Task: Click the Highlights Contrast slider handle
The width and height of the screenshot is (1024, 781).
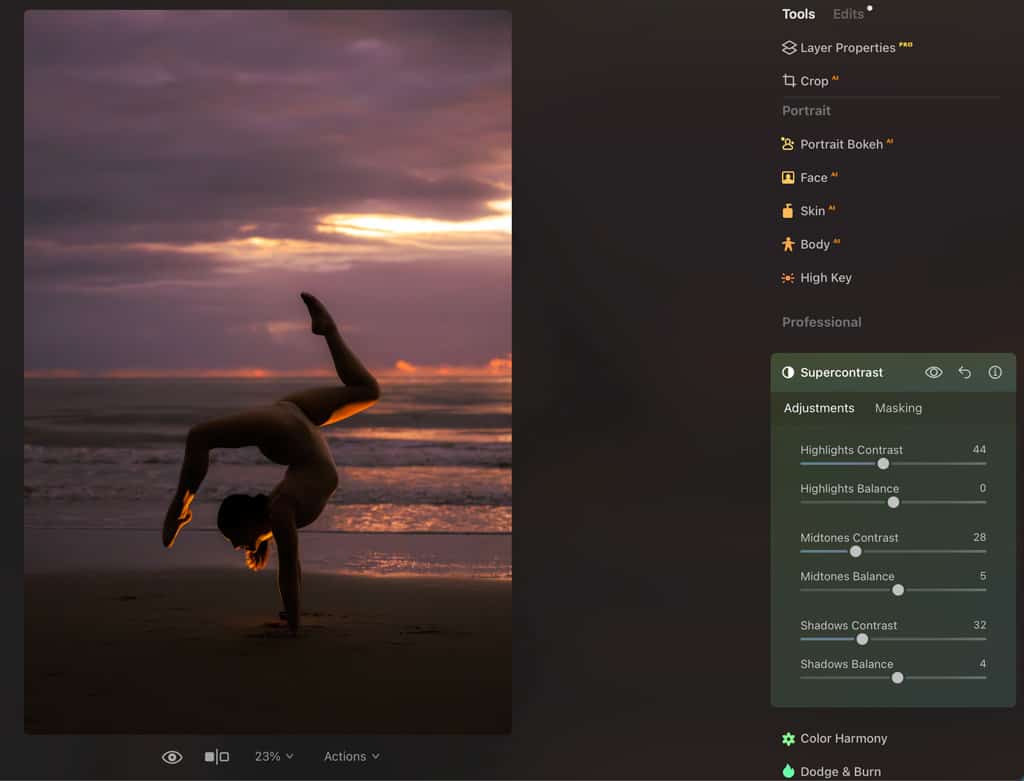Action: click(x=883, y=463)
